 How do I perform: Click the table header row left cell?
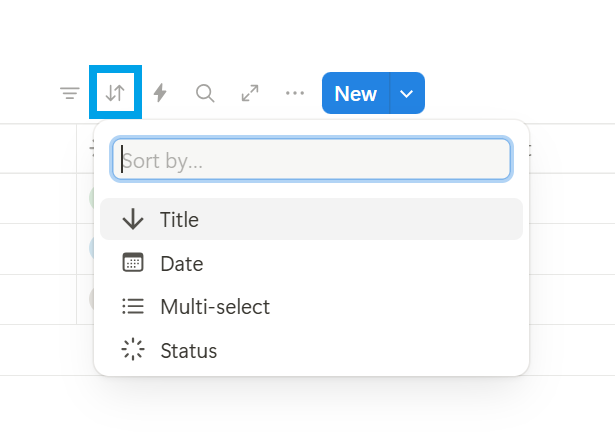pyautogui.click(x=38, y=148)
